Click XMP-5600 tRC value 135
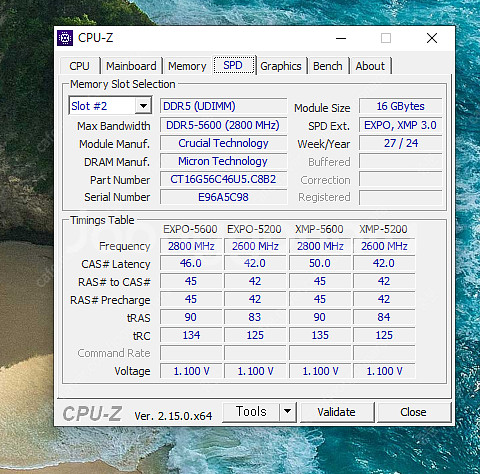 coord(320,335)
